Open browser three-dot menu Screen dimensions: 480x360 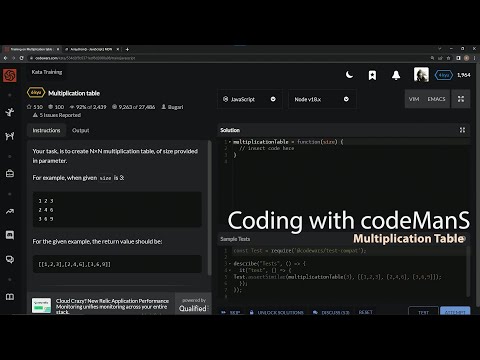tap(475, 58)
